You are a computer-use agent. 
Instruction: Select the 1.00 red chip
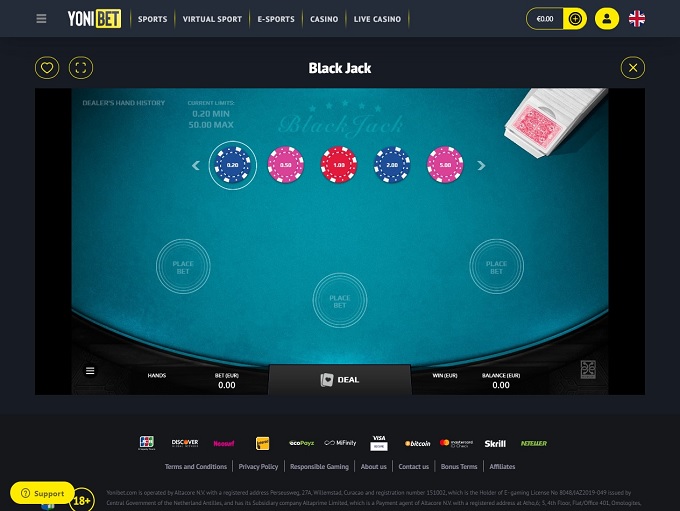coord(339,165)
